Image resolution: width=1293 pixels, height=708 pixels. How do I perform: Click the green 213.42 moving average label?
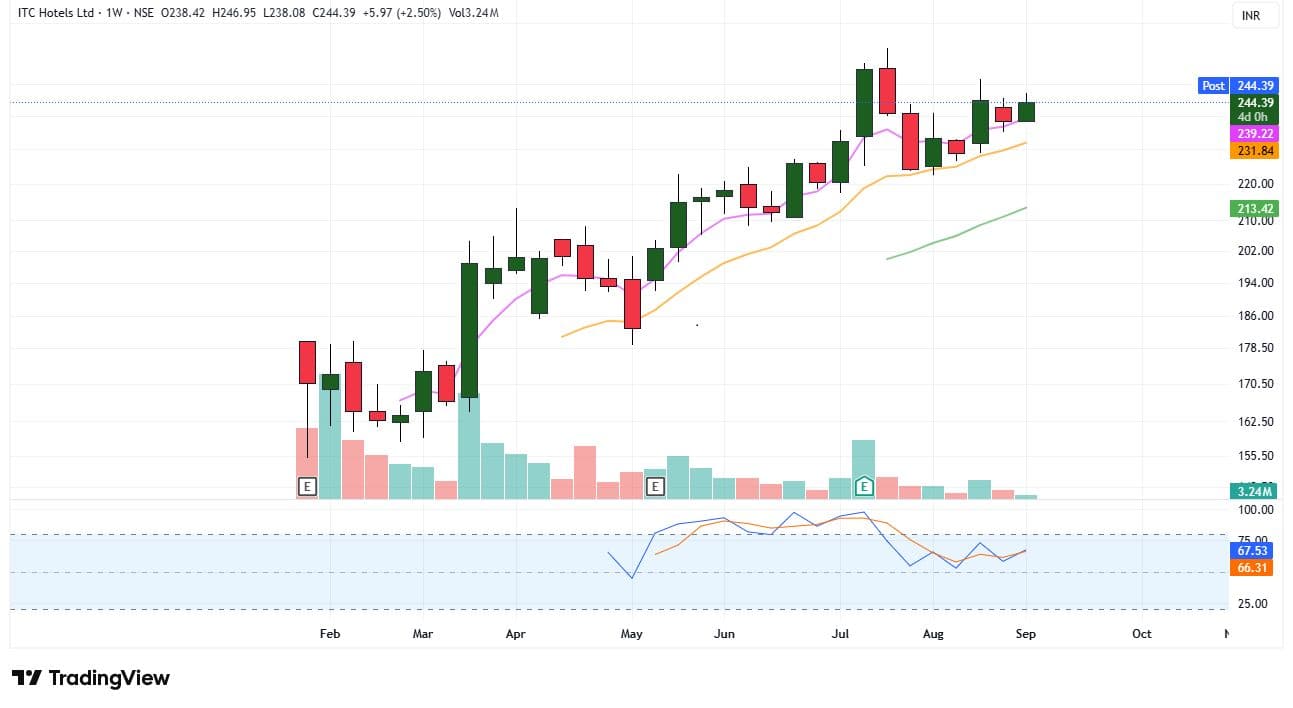pyautogui.click(x=1254, y=208)
